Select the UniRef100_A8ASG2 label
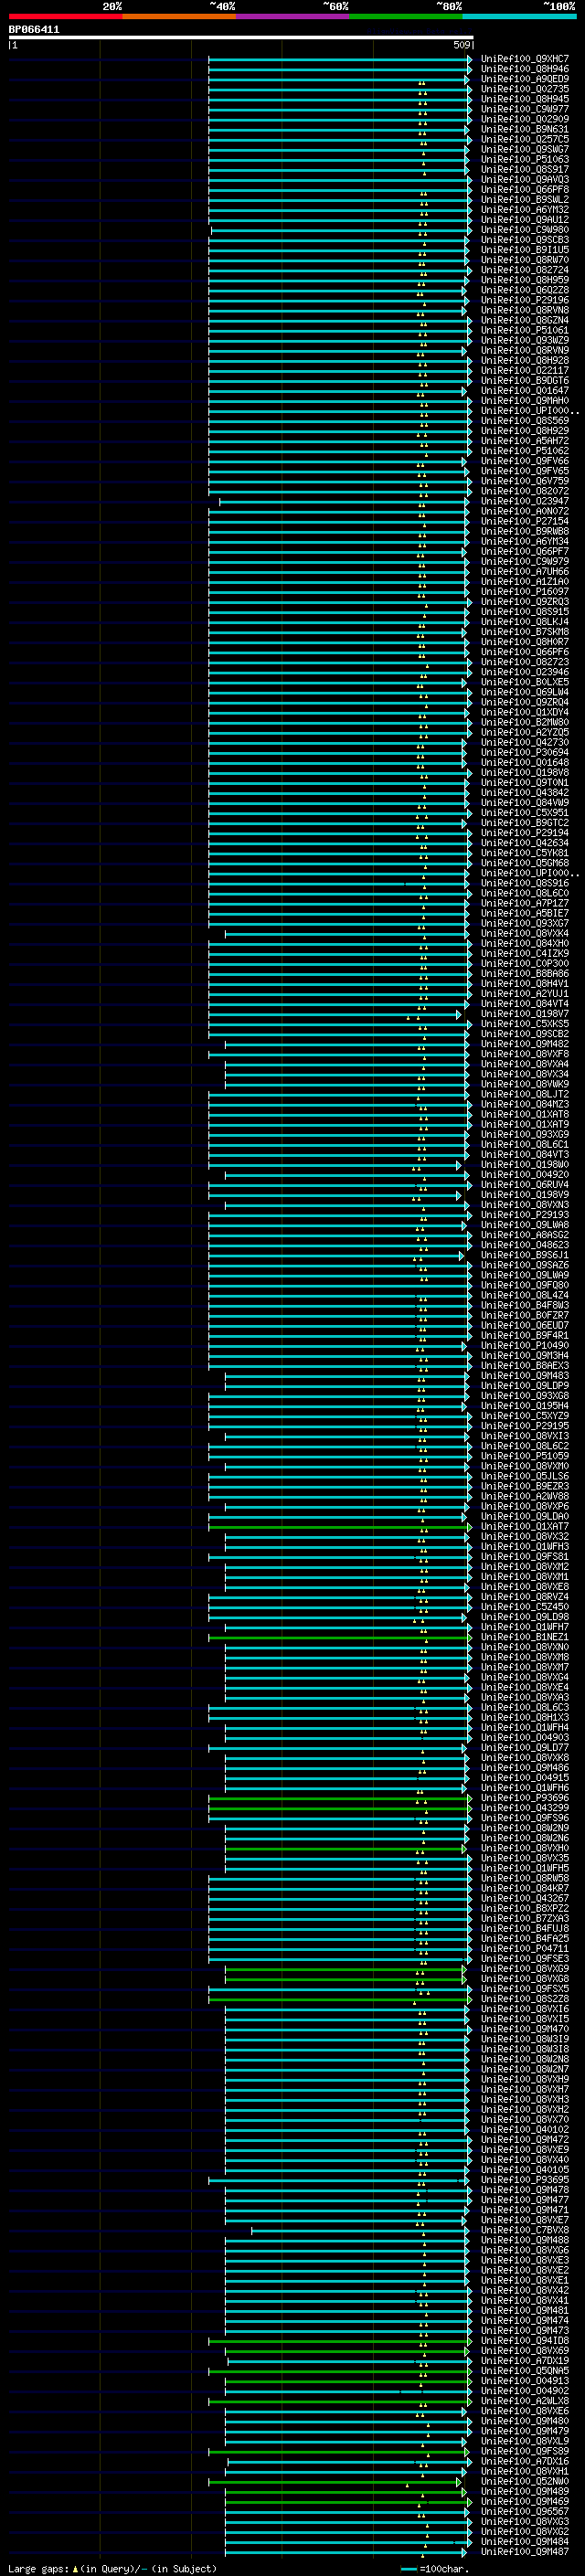Screen dimensions: 585x2576 click(524, 1235)
